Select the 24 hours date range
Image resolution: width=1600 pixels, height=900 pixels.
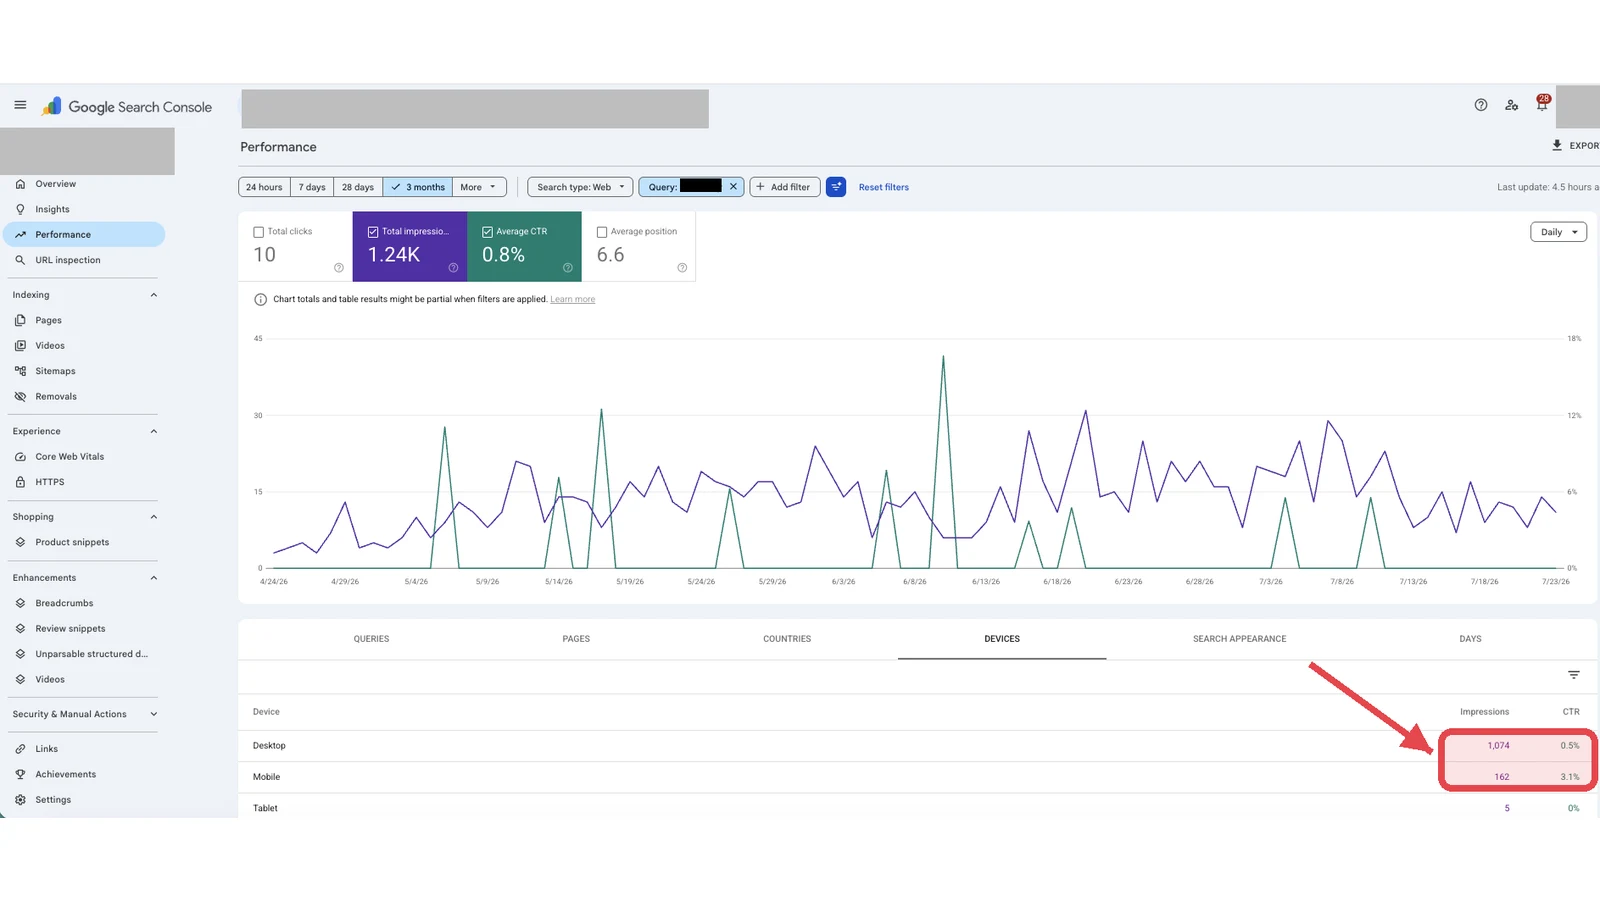(x=264, y=187)
